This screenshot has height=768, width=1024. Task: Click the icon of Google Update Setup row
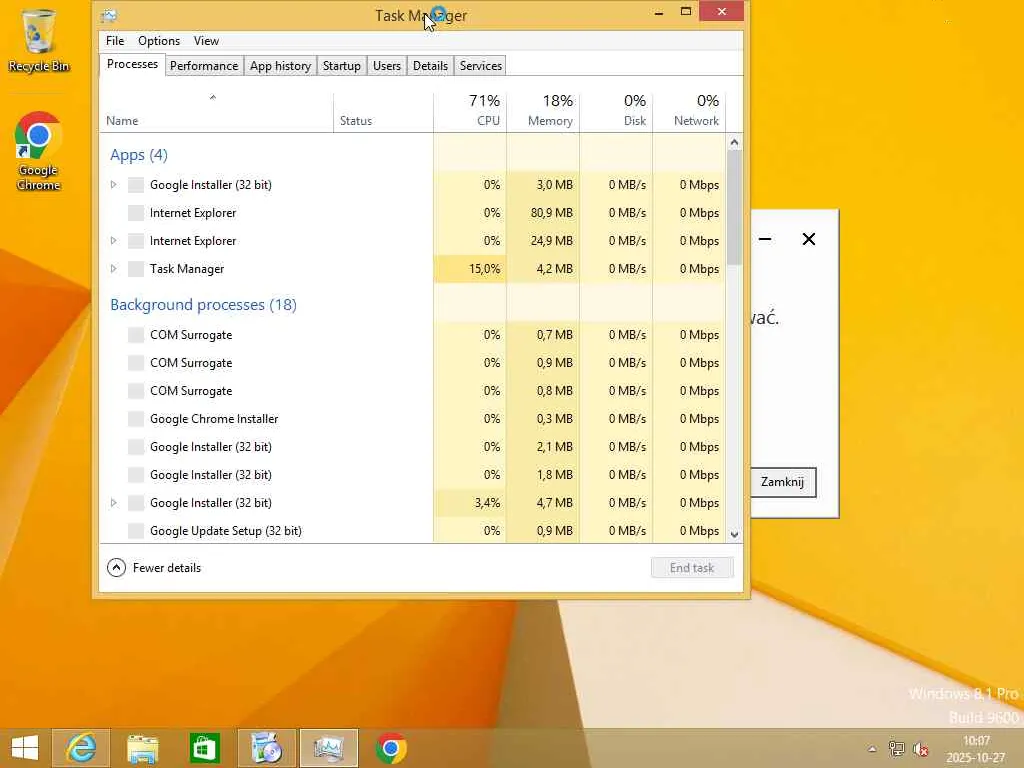pos(136,530)
